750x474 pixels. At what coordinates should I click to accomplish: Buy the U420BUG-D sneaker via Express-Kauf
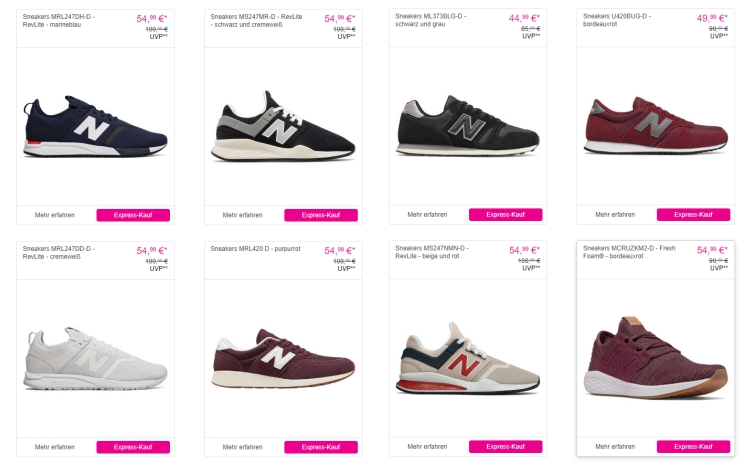pyautogui.click(x=693, y=215)
